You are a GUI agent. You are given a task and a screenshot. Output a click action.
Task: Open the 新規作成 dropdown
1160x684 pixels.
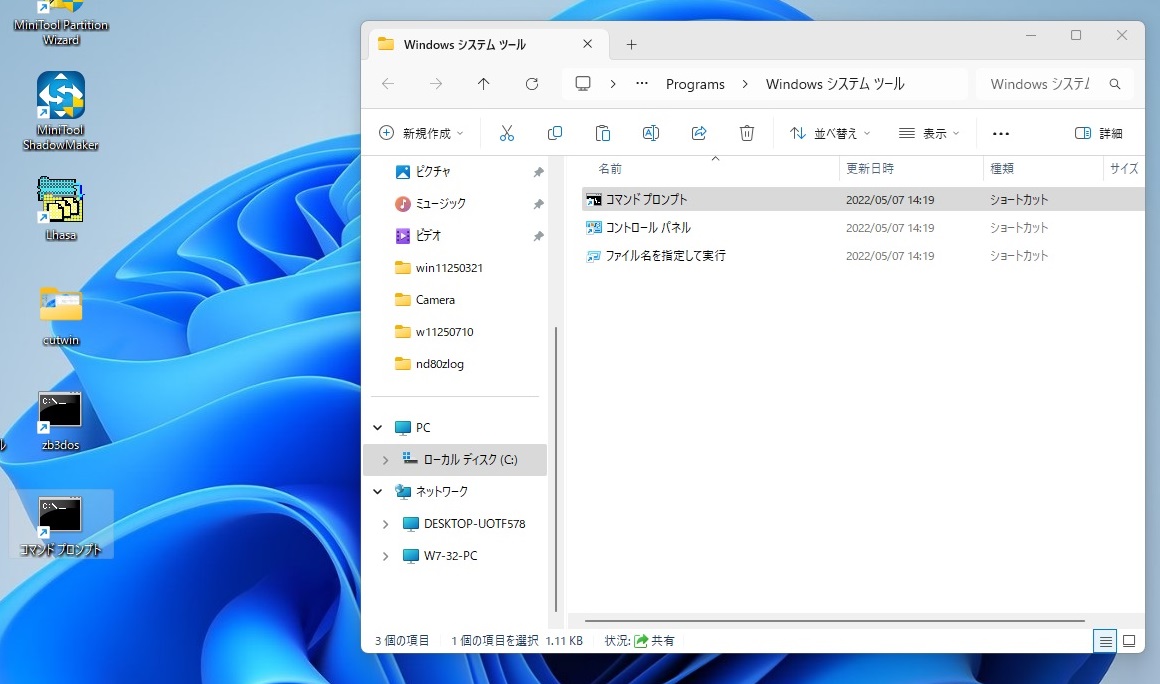pyautogui.click(x=421, y=134)
